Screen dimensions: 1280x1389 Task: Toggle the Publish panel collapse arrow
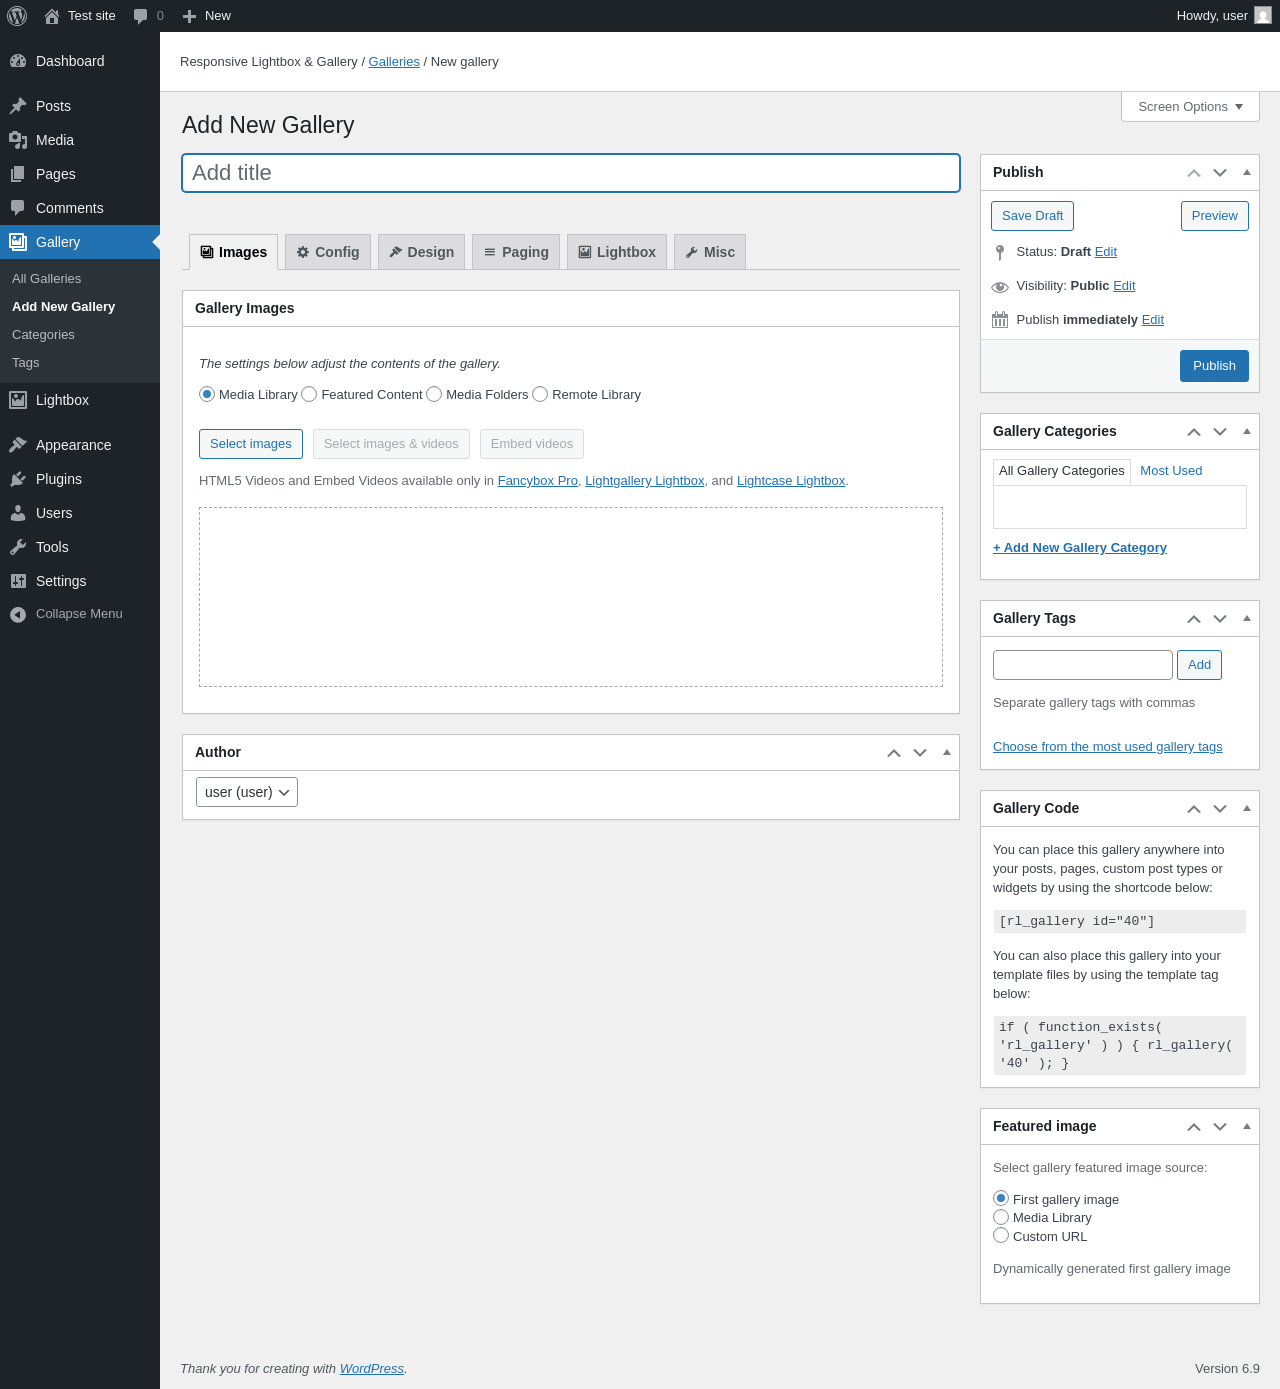tap(1247, 172)
